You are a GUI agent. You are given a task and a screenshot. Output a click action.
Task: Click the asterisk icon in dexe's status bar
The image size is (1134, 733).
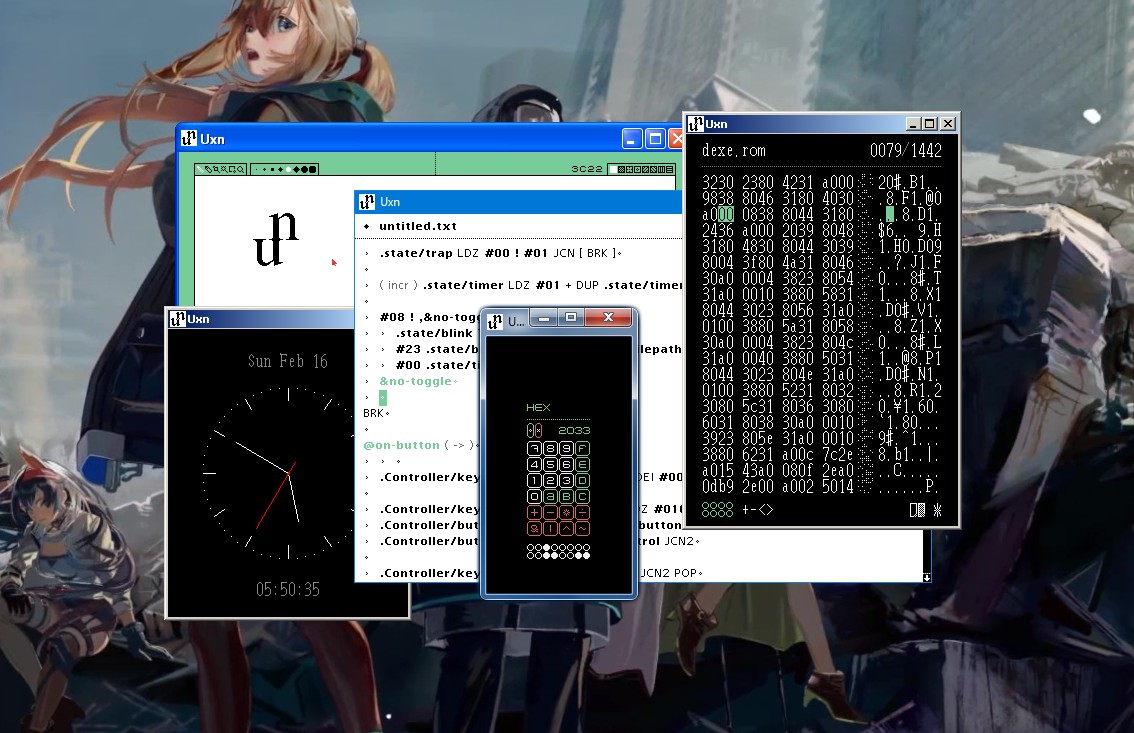tap(938, 510)
